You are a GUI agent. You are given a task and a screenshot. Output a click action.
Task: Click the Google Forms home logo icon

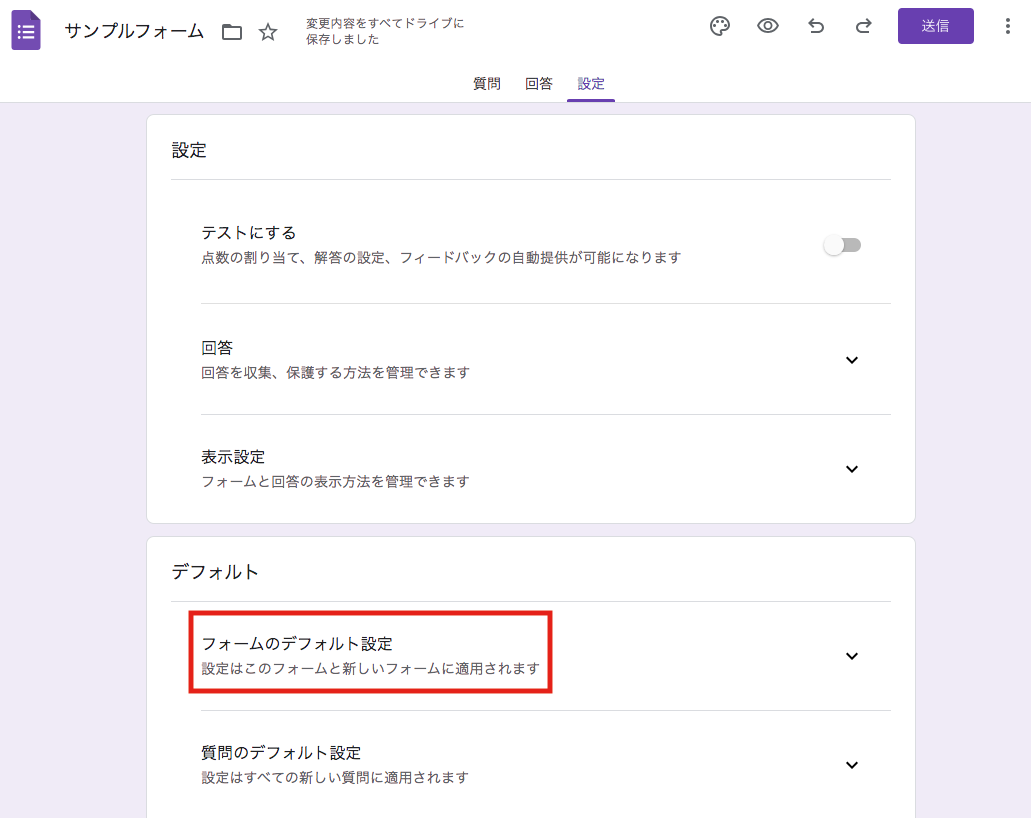point(26,30)
